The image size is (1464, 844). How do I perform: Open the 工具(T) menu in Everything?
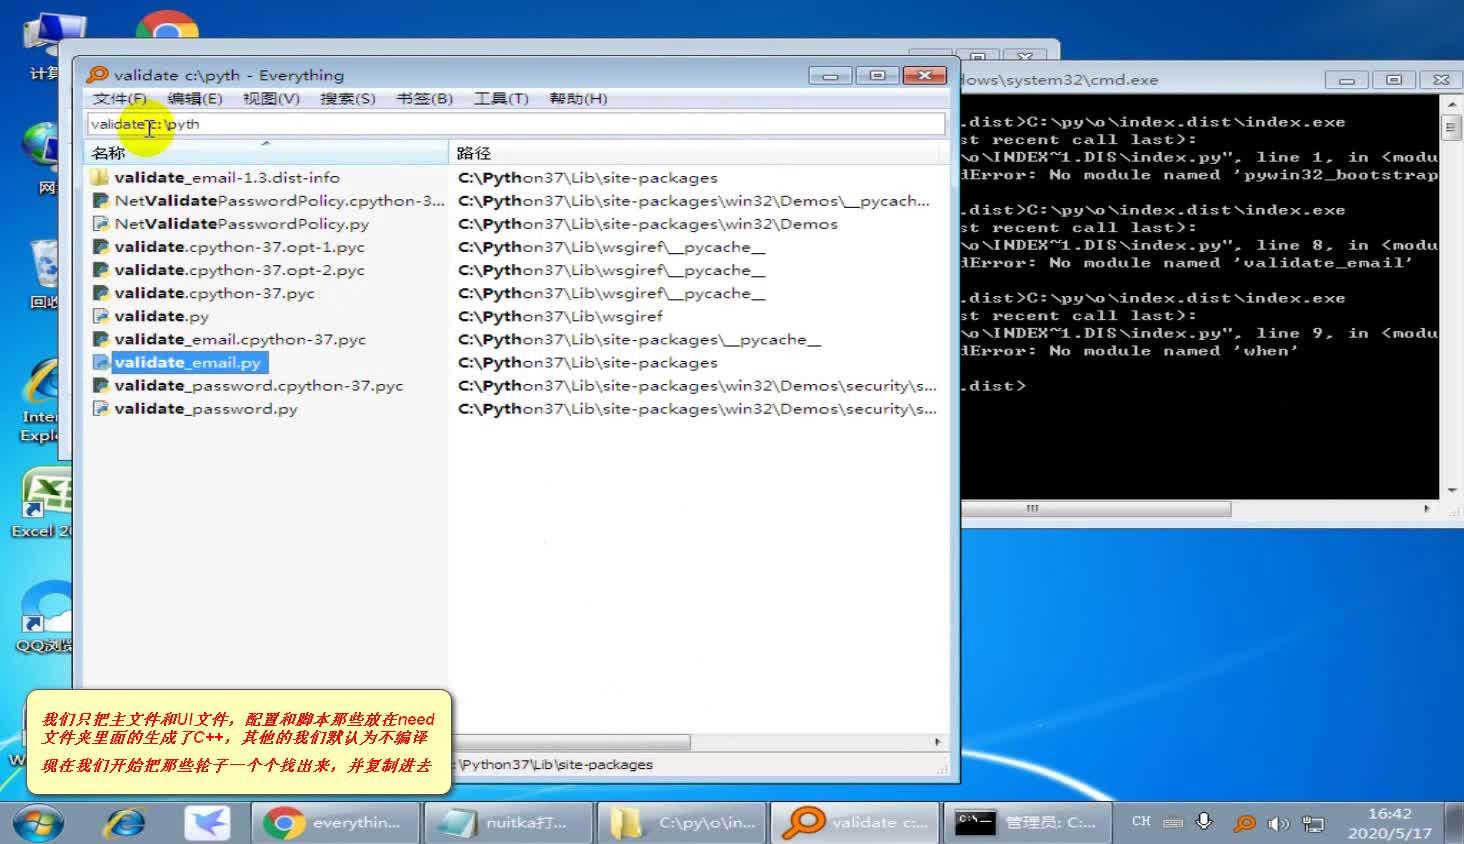(x=500, y=99)
